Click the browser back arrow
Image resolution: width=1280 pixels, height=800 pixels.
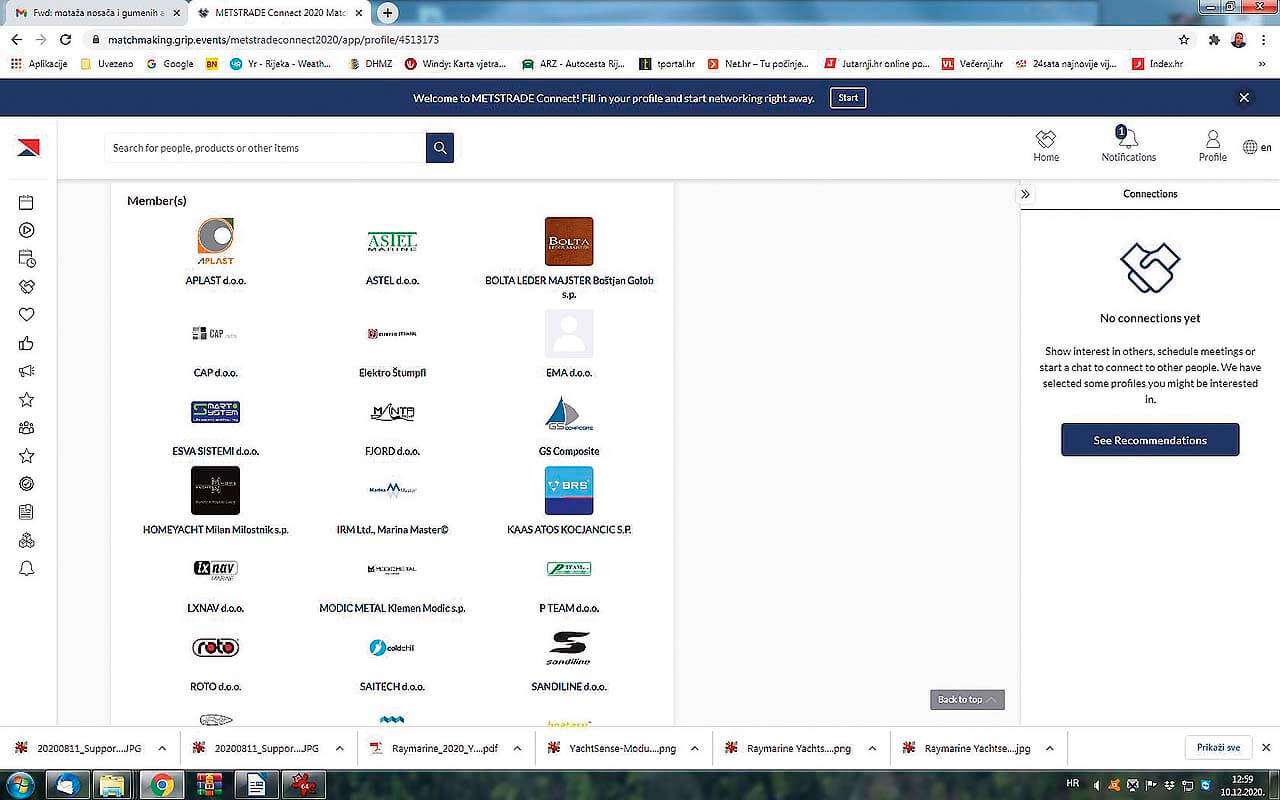(17, 40)
